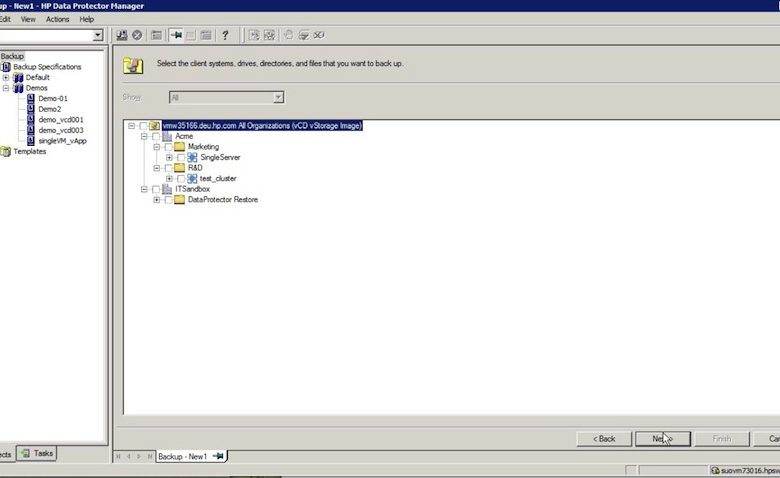Image resolution: width=780 pixels, height=478 pixels.
Task: Expand the Default group in sidebar
Action: (x=6, y=78)
